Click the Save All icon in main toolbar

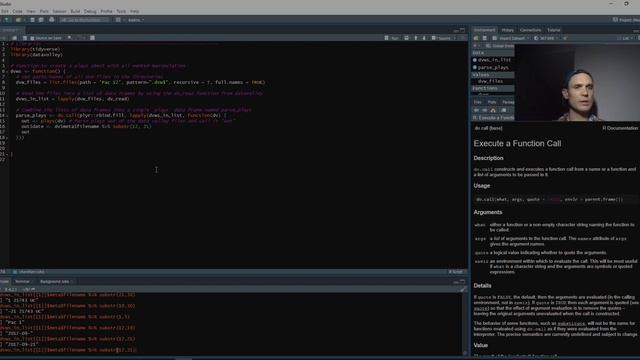41,20
